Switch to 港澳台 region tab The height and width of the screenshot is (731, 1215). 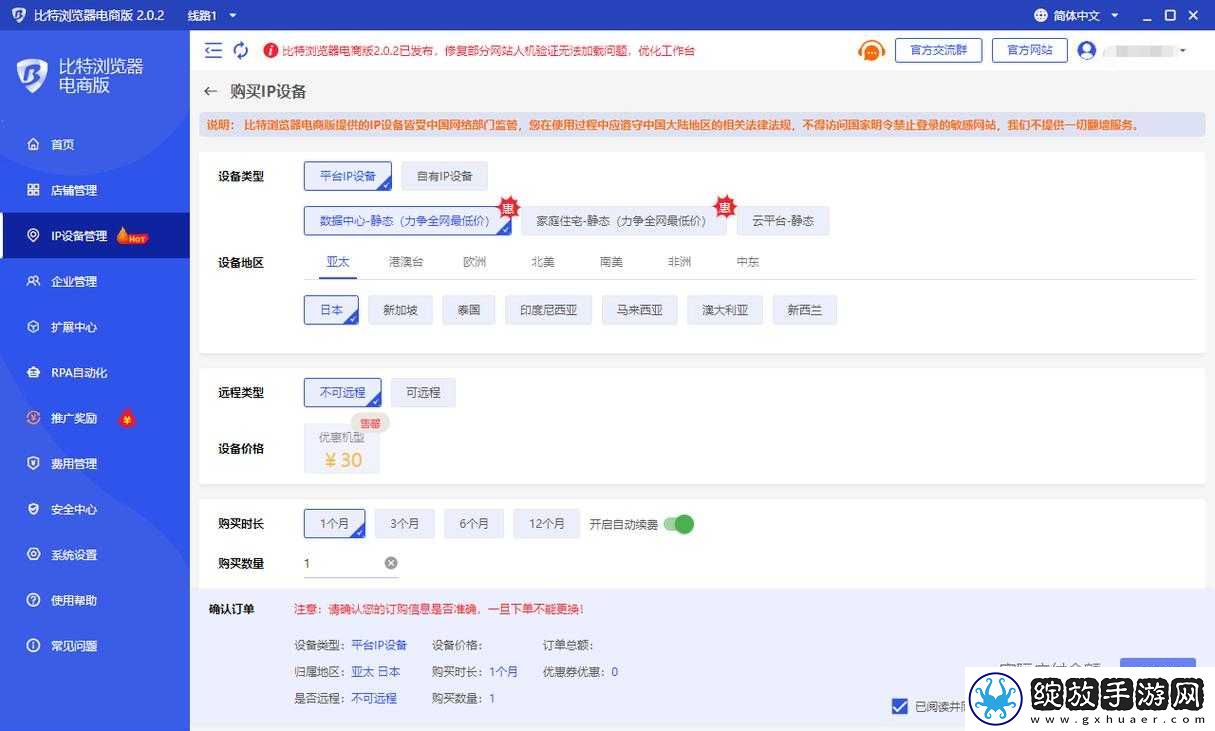pos(406,262)
